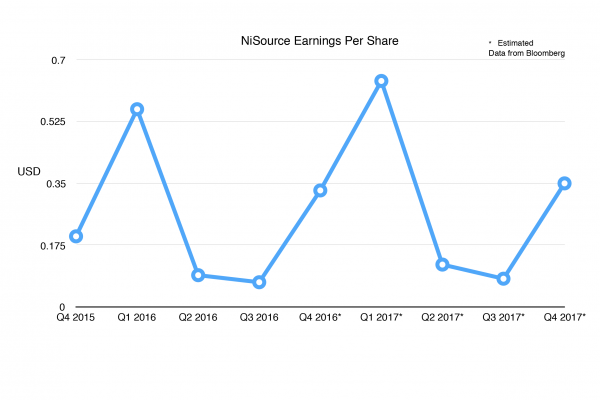Select the Q3 2016 x-axis label

tap(259, 317)
